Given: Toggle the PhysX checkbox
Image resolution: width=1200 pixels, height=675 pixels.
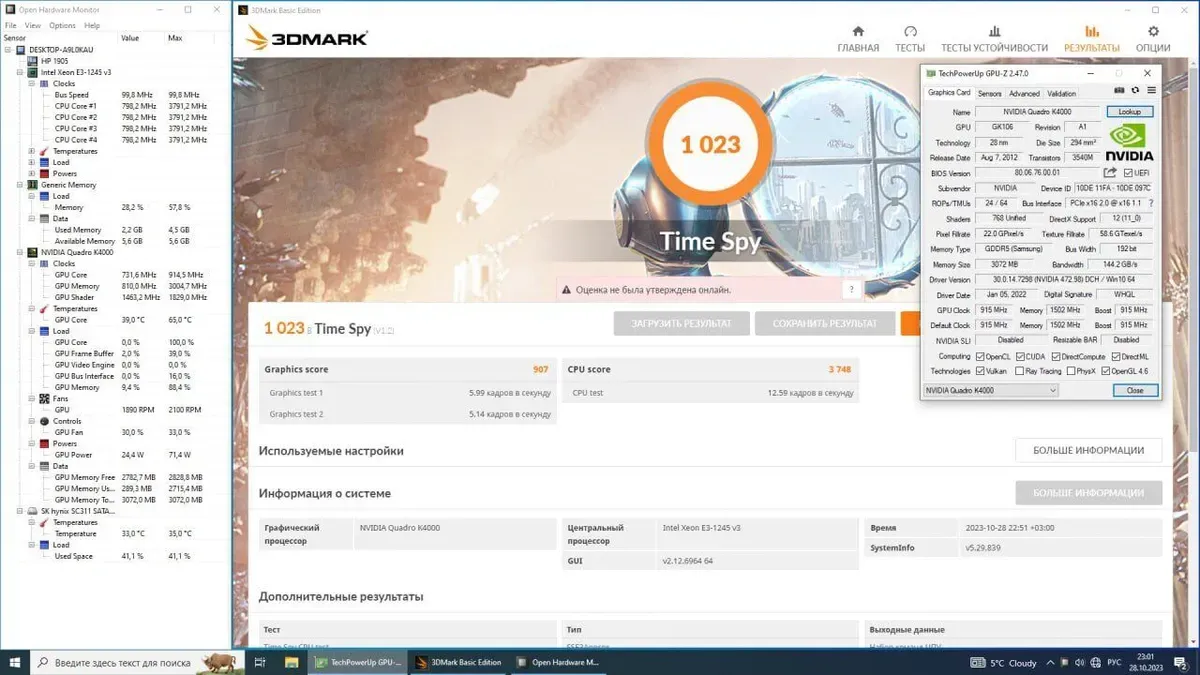Looking at the screenshot, I should 1071,371.
